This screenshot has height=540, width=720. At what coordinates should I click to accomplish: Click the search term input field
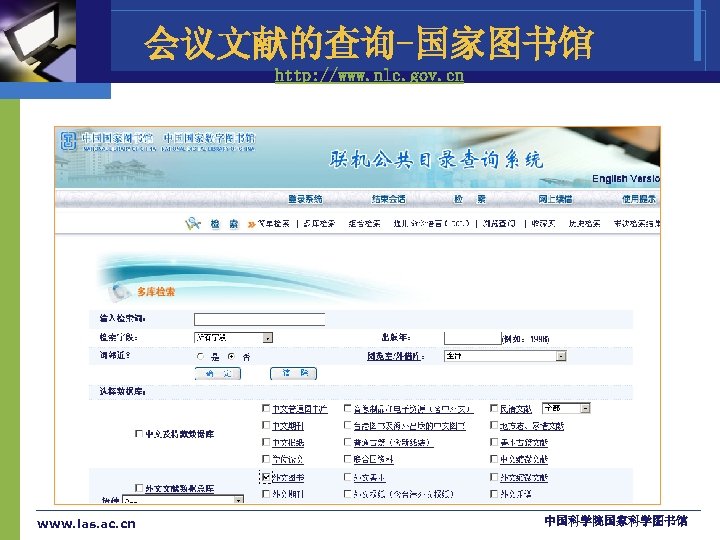[259, 319]
